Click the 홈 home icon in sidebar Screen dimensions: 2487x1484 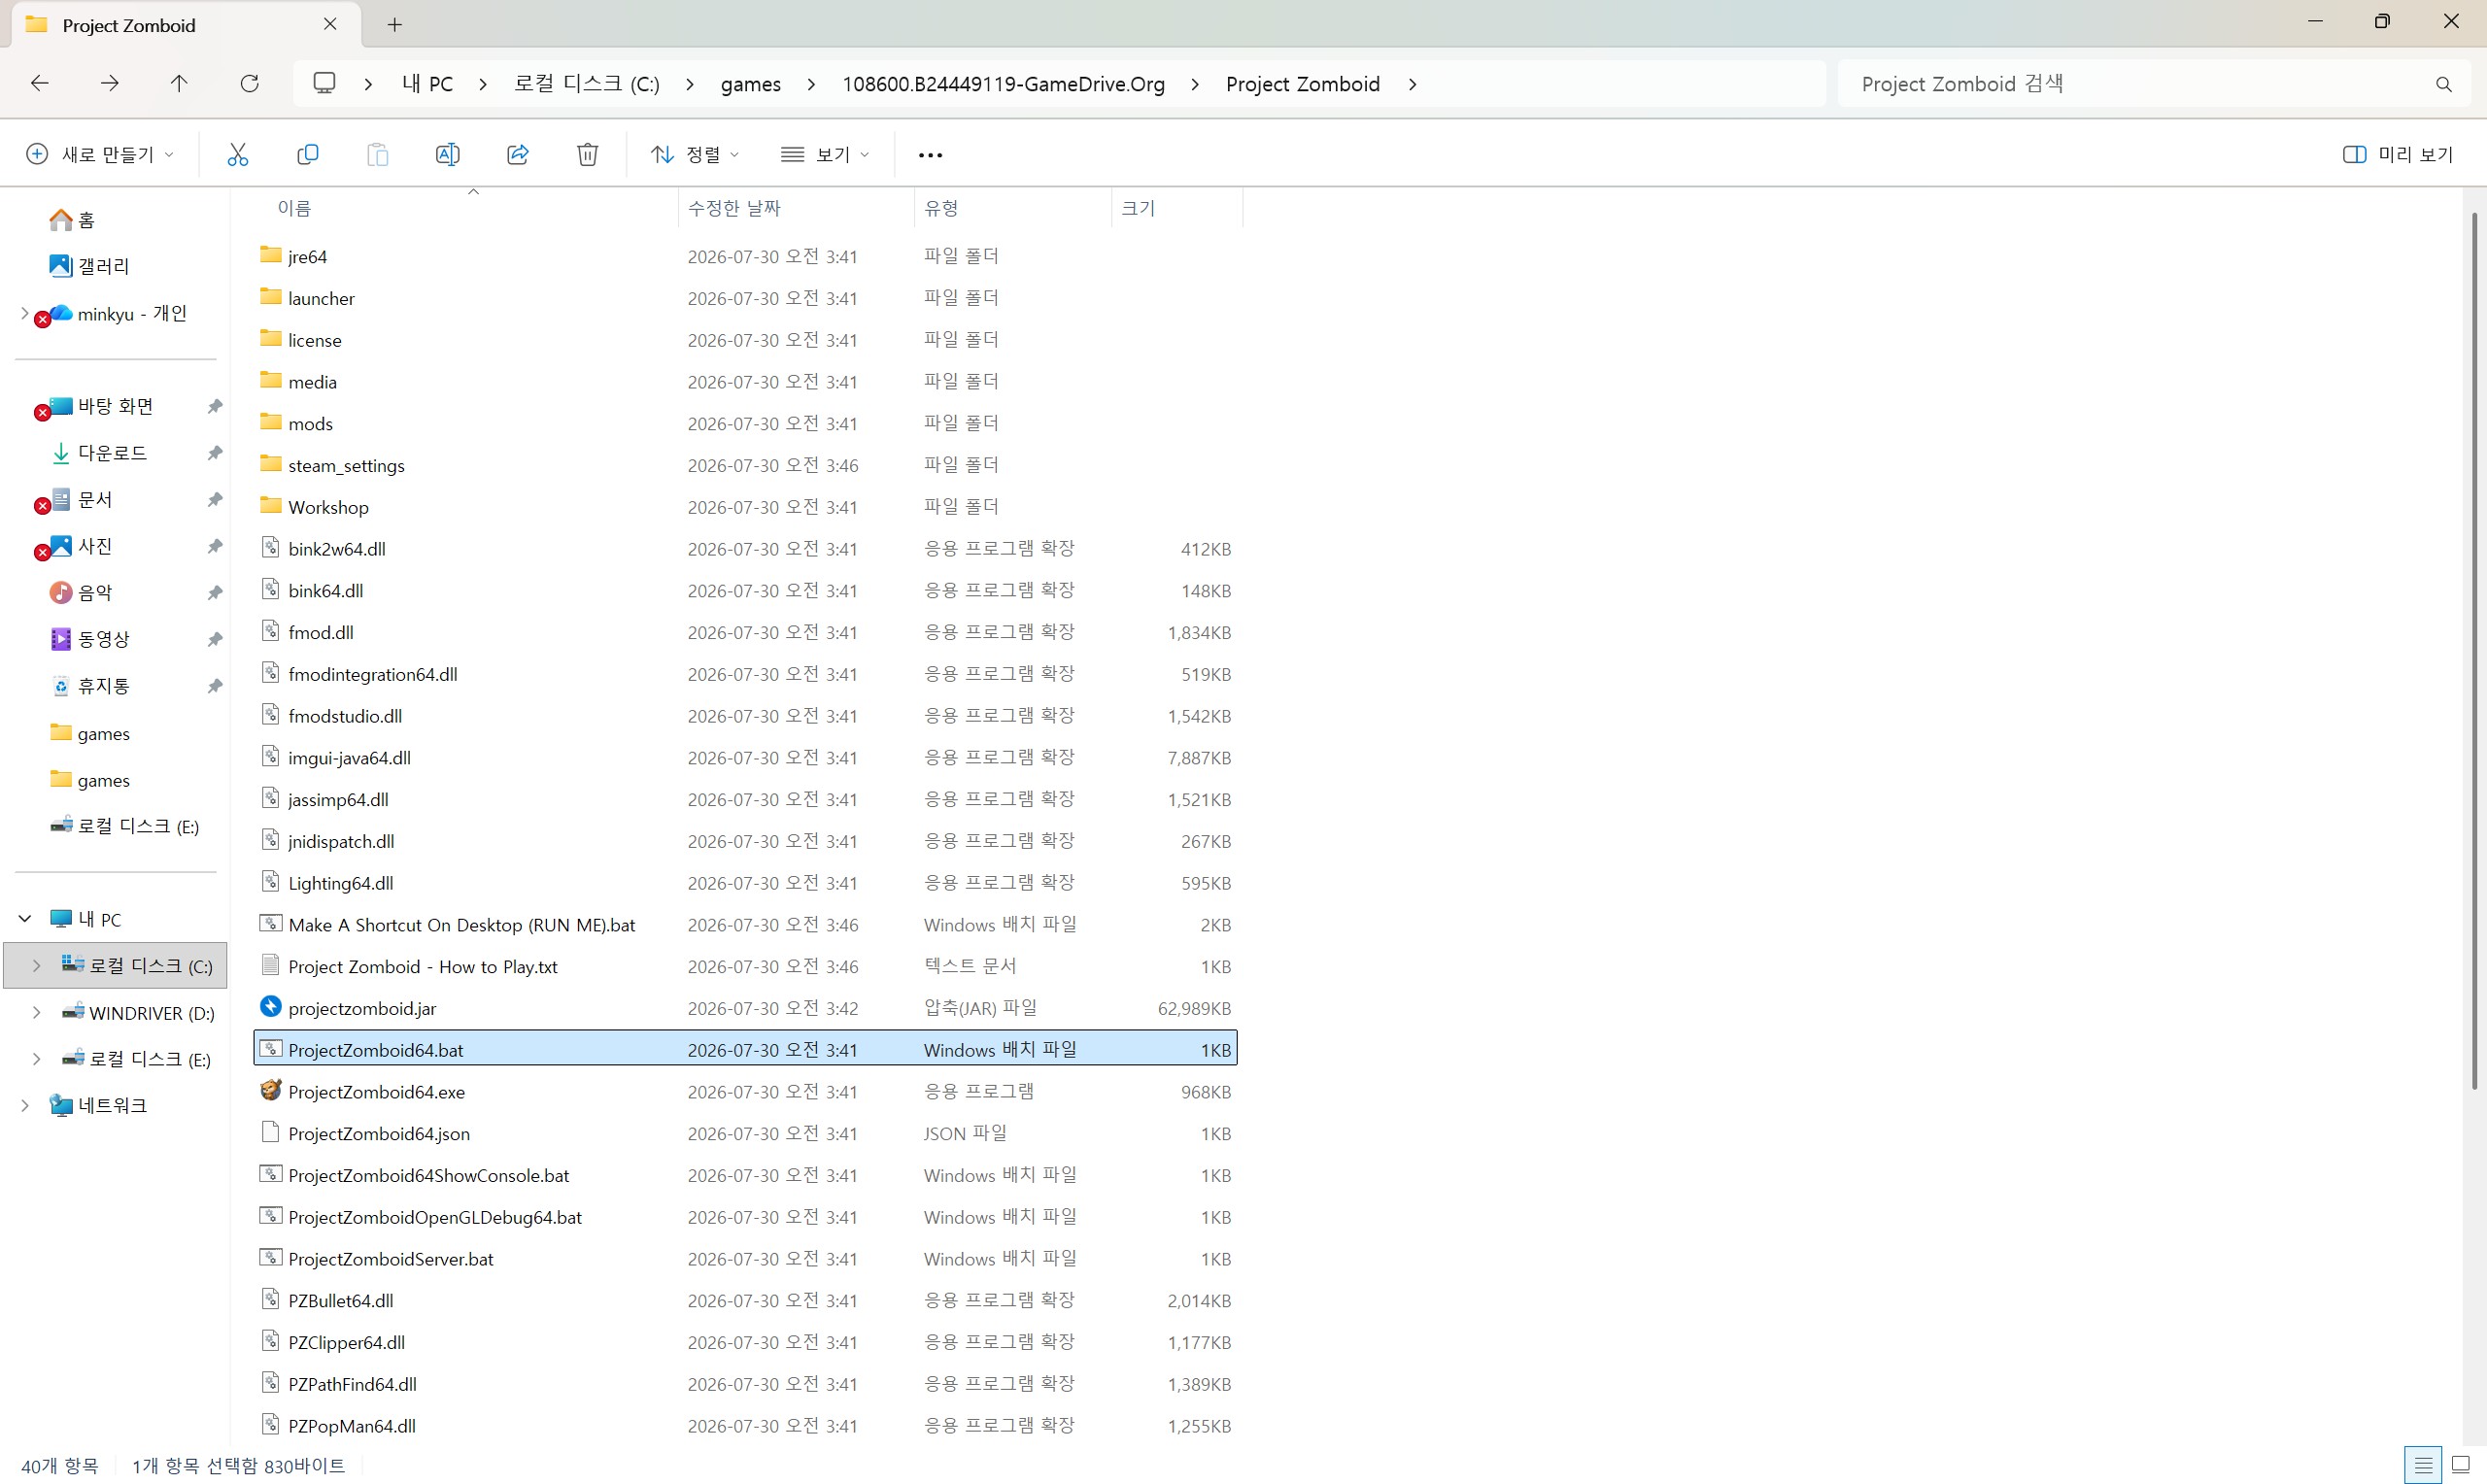(61, 219)
